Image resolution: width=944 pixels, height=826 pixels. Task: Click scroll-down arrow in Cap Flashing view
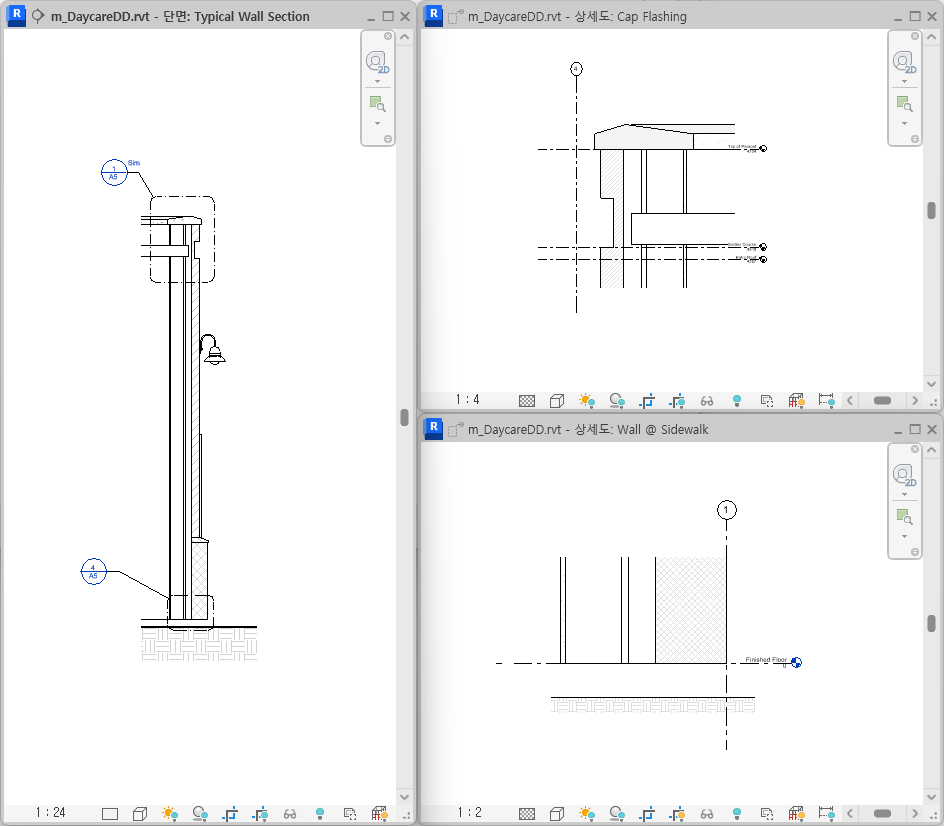tap(931, 384)
